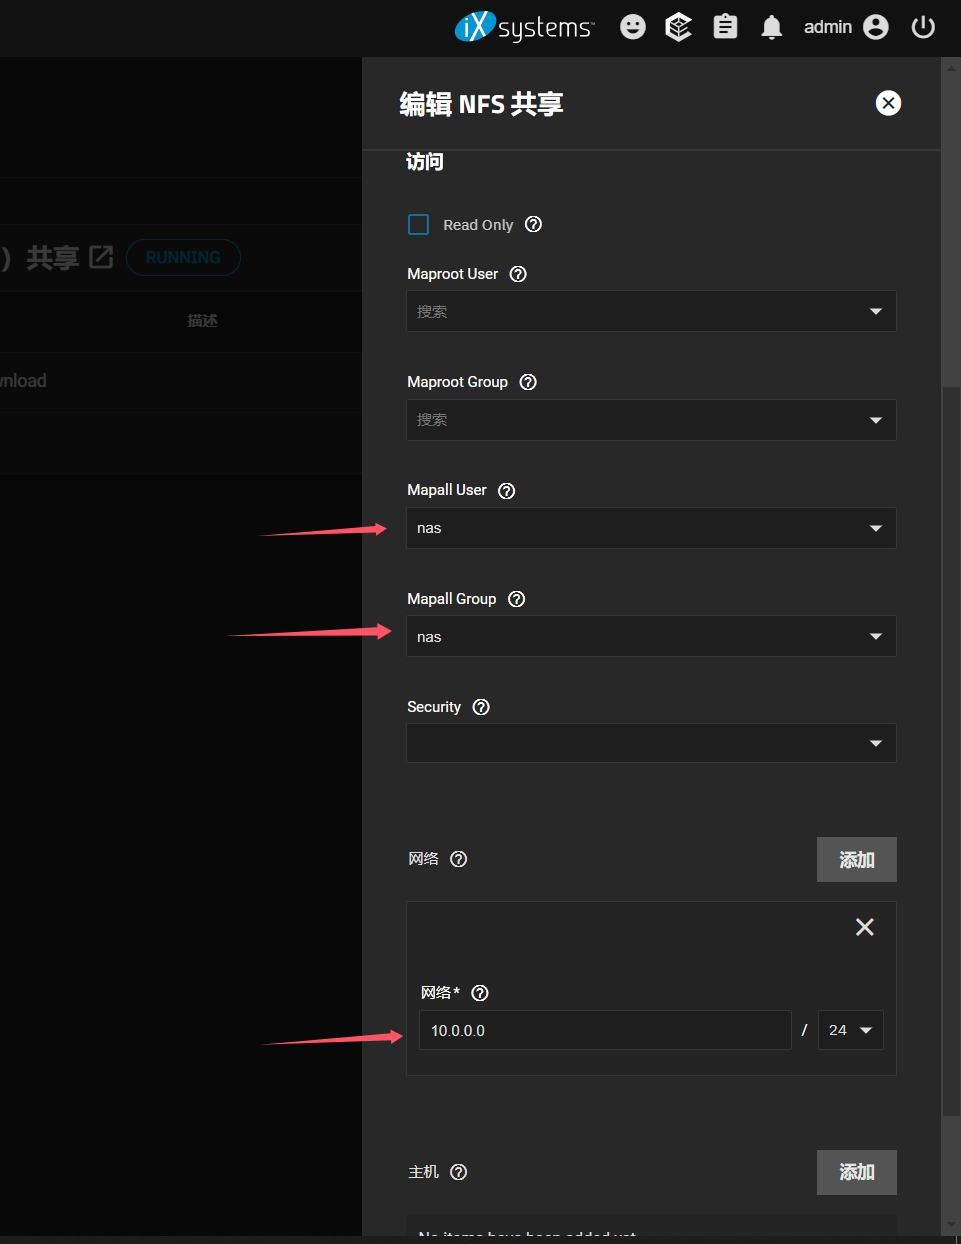The height and width of the screenshot is (1244, 961).
Task: Enable the Read Only checkbox
Action: (419, 225)
